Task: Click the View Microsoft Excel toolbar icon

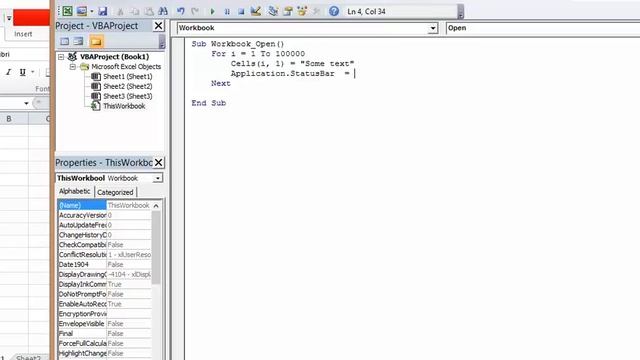Action: [x=67, y=11]
